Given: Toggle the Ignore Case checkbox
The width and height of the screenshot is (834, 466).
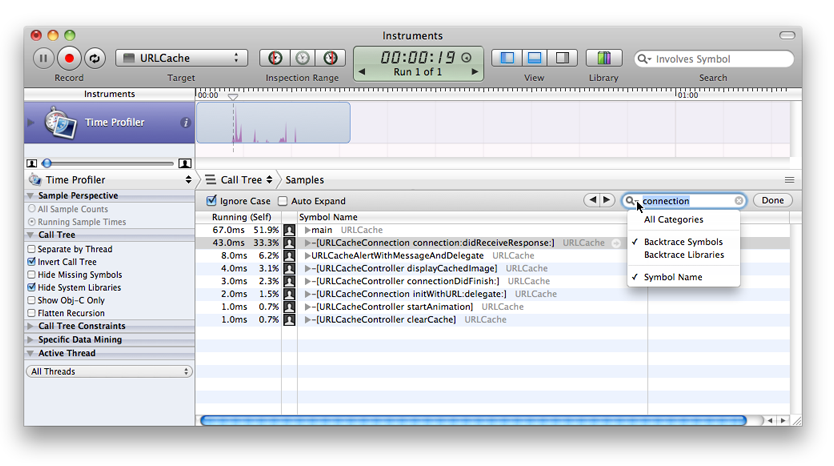Looking at the screenshot, I should coord(211,201).
